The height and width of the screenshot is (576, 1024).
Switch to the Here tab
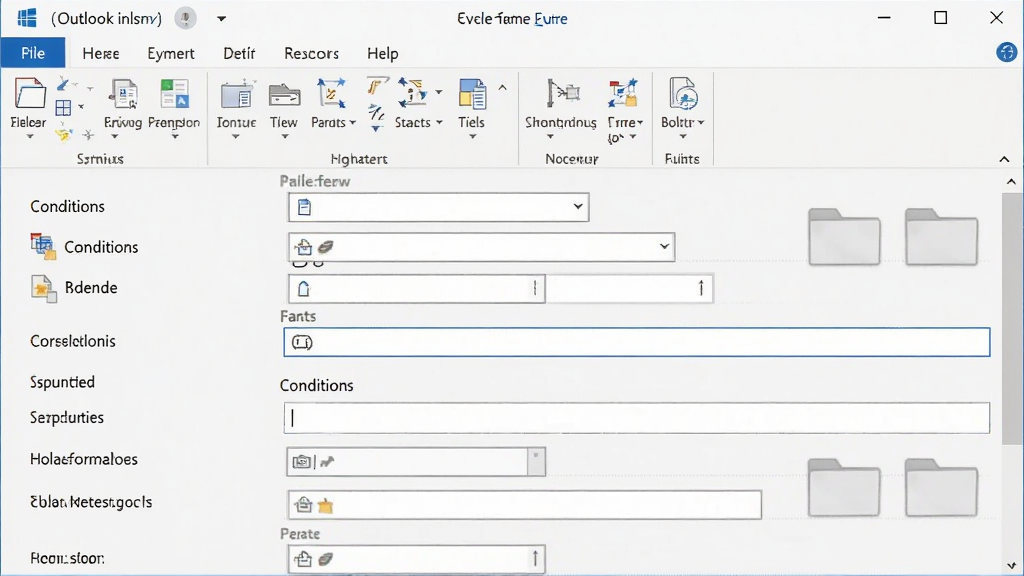click(101, 54)
